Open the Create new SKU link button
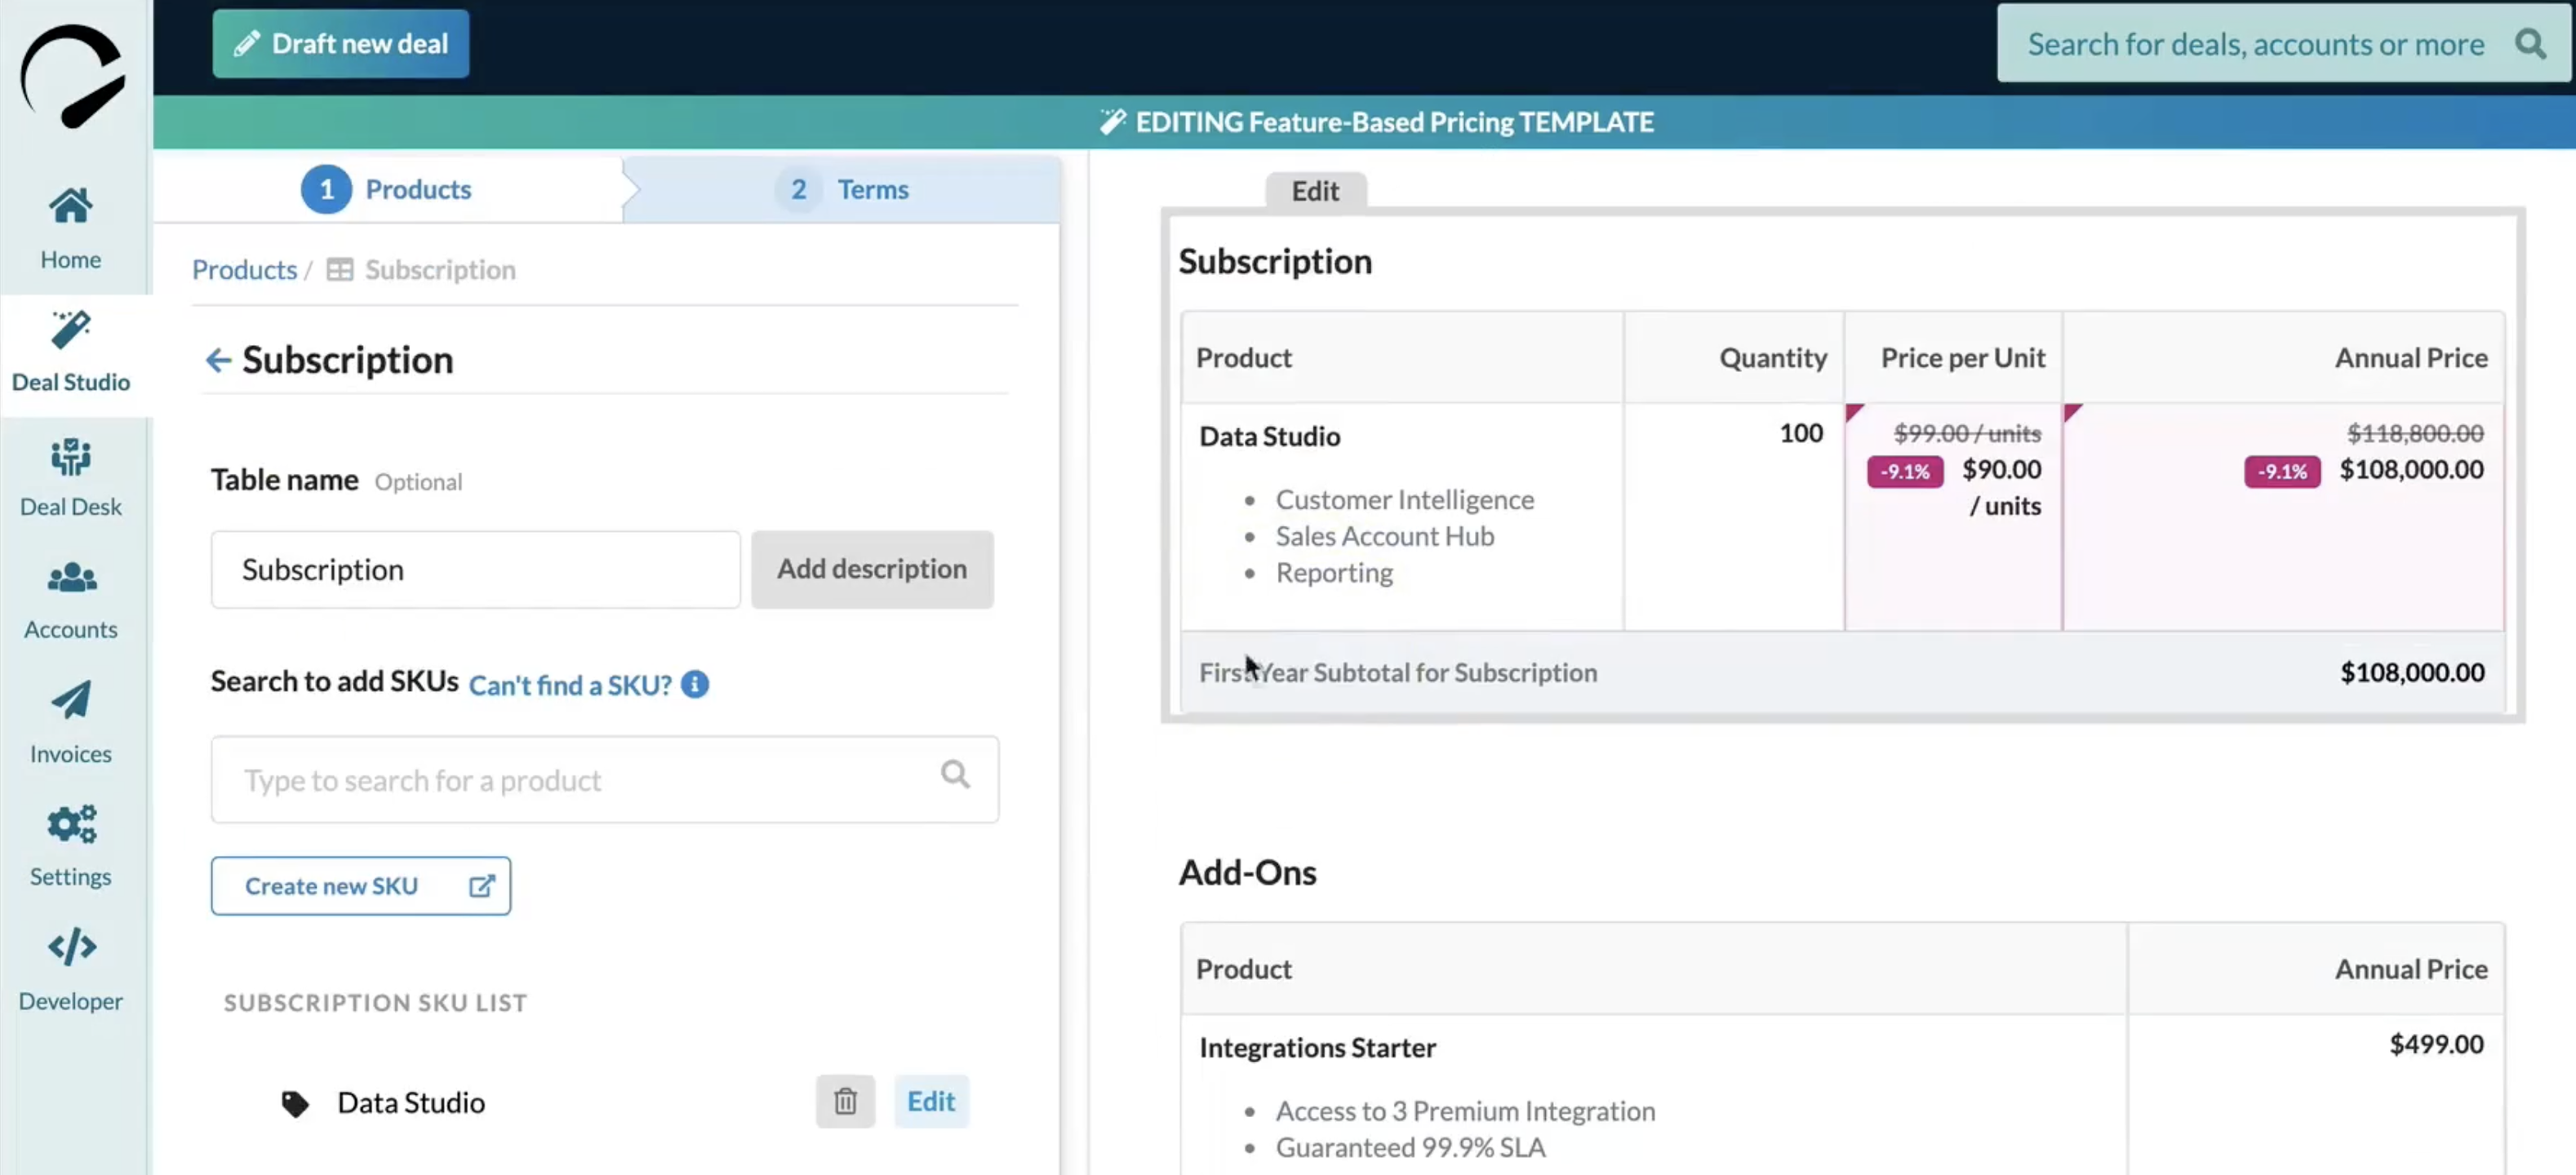Viewport: 2576px width, 1175px height. coord(360,885)
